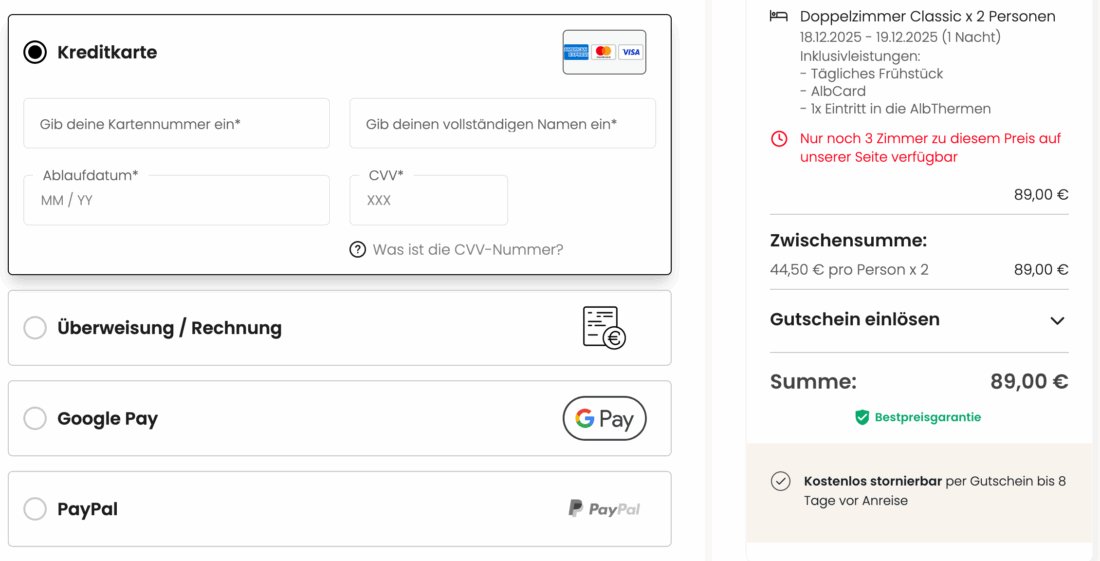Select Google Pay as payment method
The image size is (1100, 561).
coord(35,419)
